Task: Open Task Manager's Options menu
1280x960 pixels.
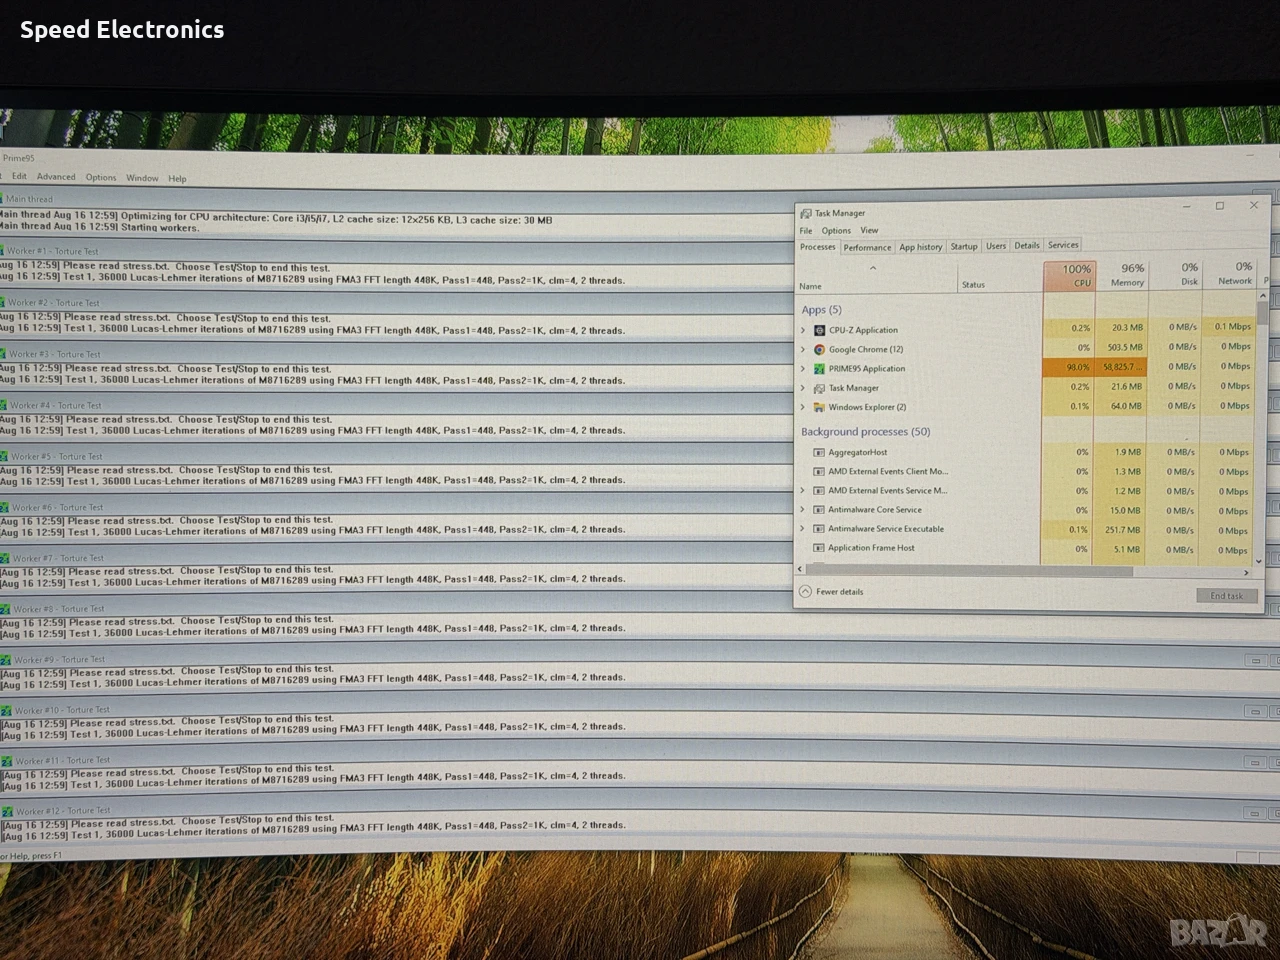Action: click(x=836, y=231)
